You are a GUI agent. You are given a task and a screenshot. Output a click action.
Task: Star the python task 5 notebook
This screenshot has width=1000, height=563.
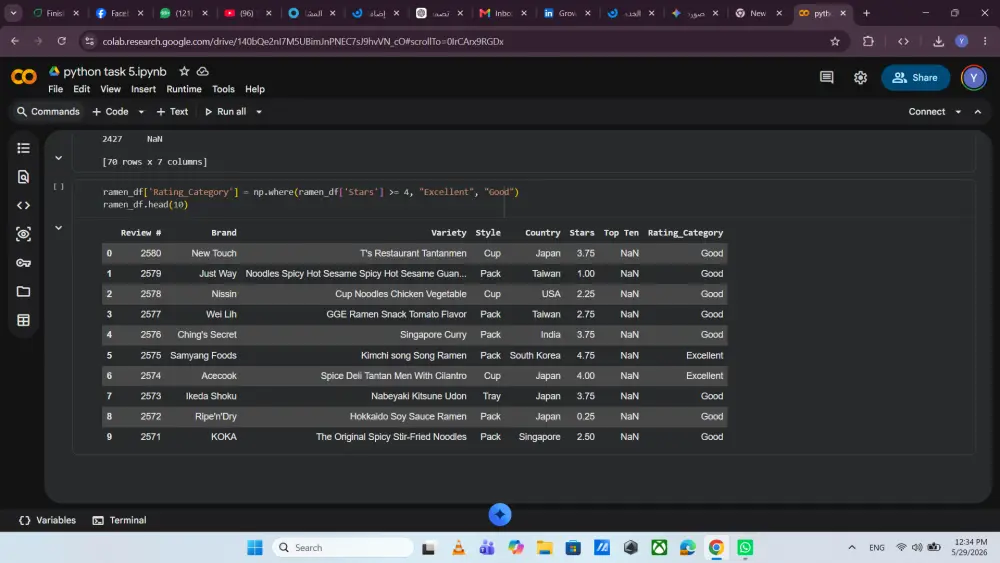tap(184, 71)
